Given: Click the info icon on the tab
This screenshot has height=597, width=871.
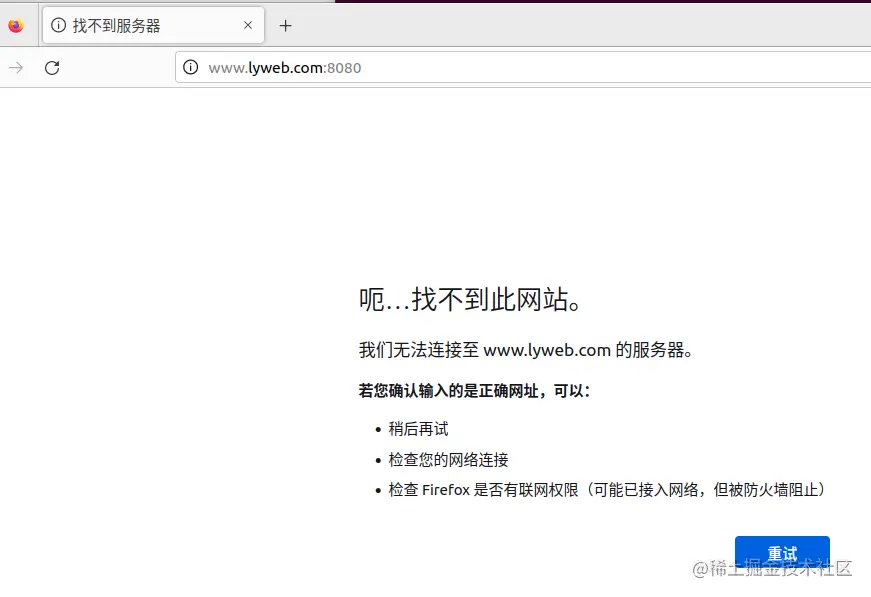Looking at the screenshot, I should point(58,25).
